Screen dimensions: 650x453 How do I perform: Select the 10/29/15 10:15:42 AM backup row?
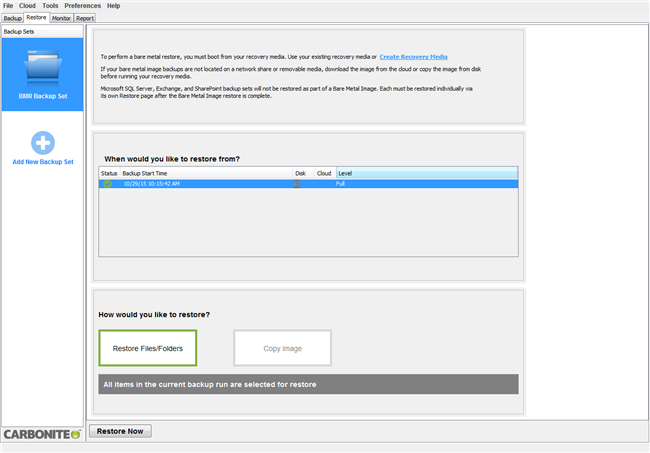coord(200,184)
